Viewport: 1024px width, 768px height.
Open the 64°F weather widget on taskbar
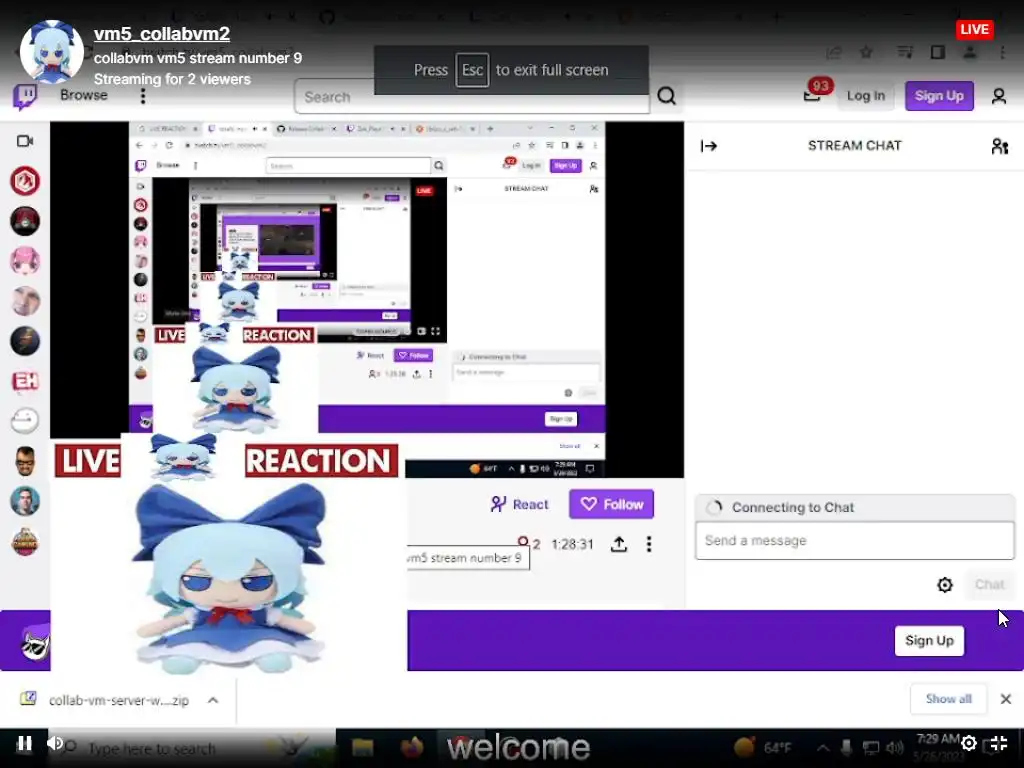pos(761,747)
